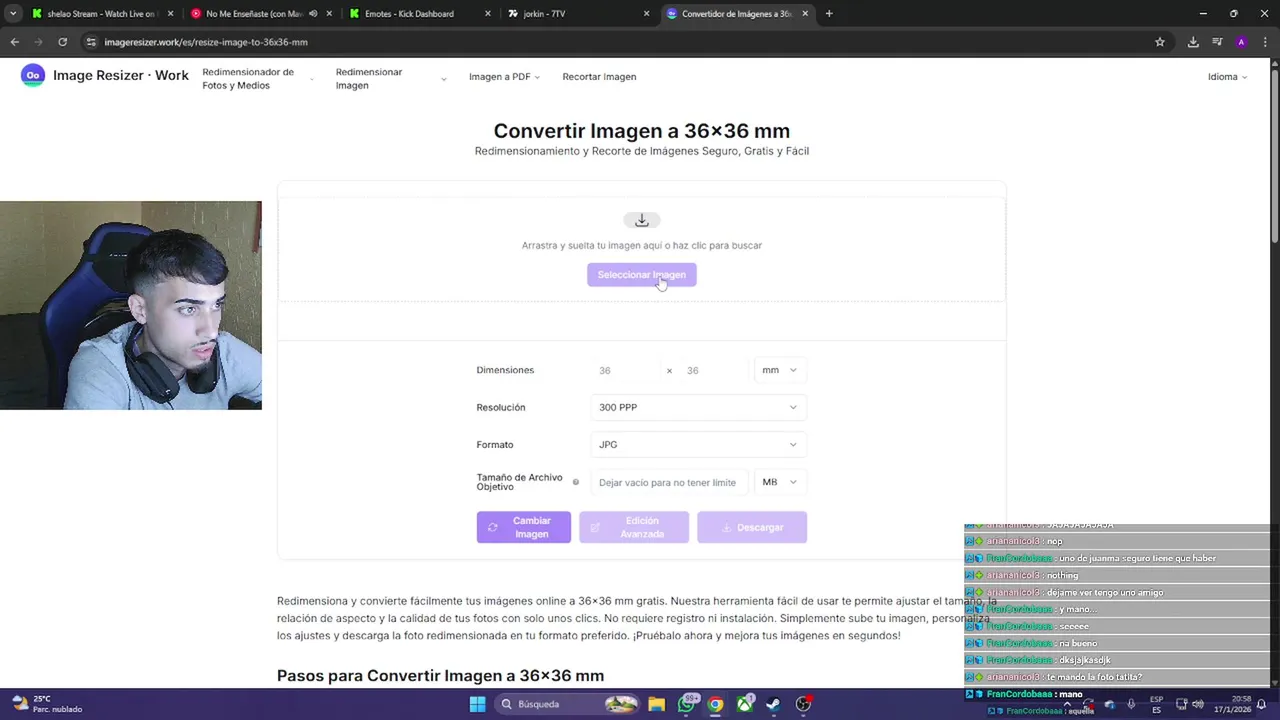Open the volume speaker icon in tray

(x=1198, y=704)
